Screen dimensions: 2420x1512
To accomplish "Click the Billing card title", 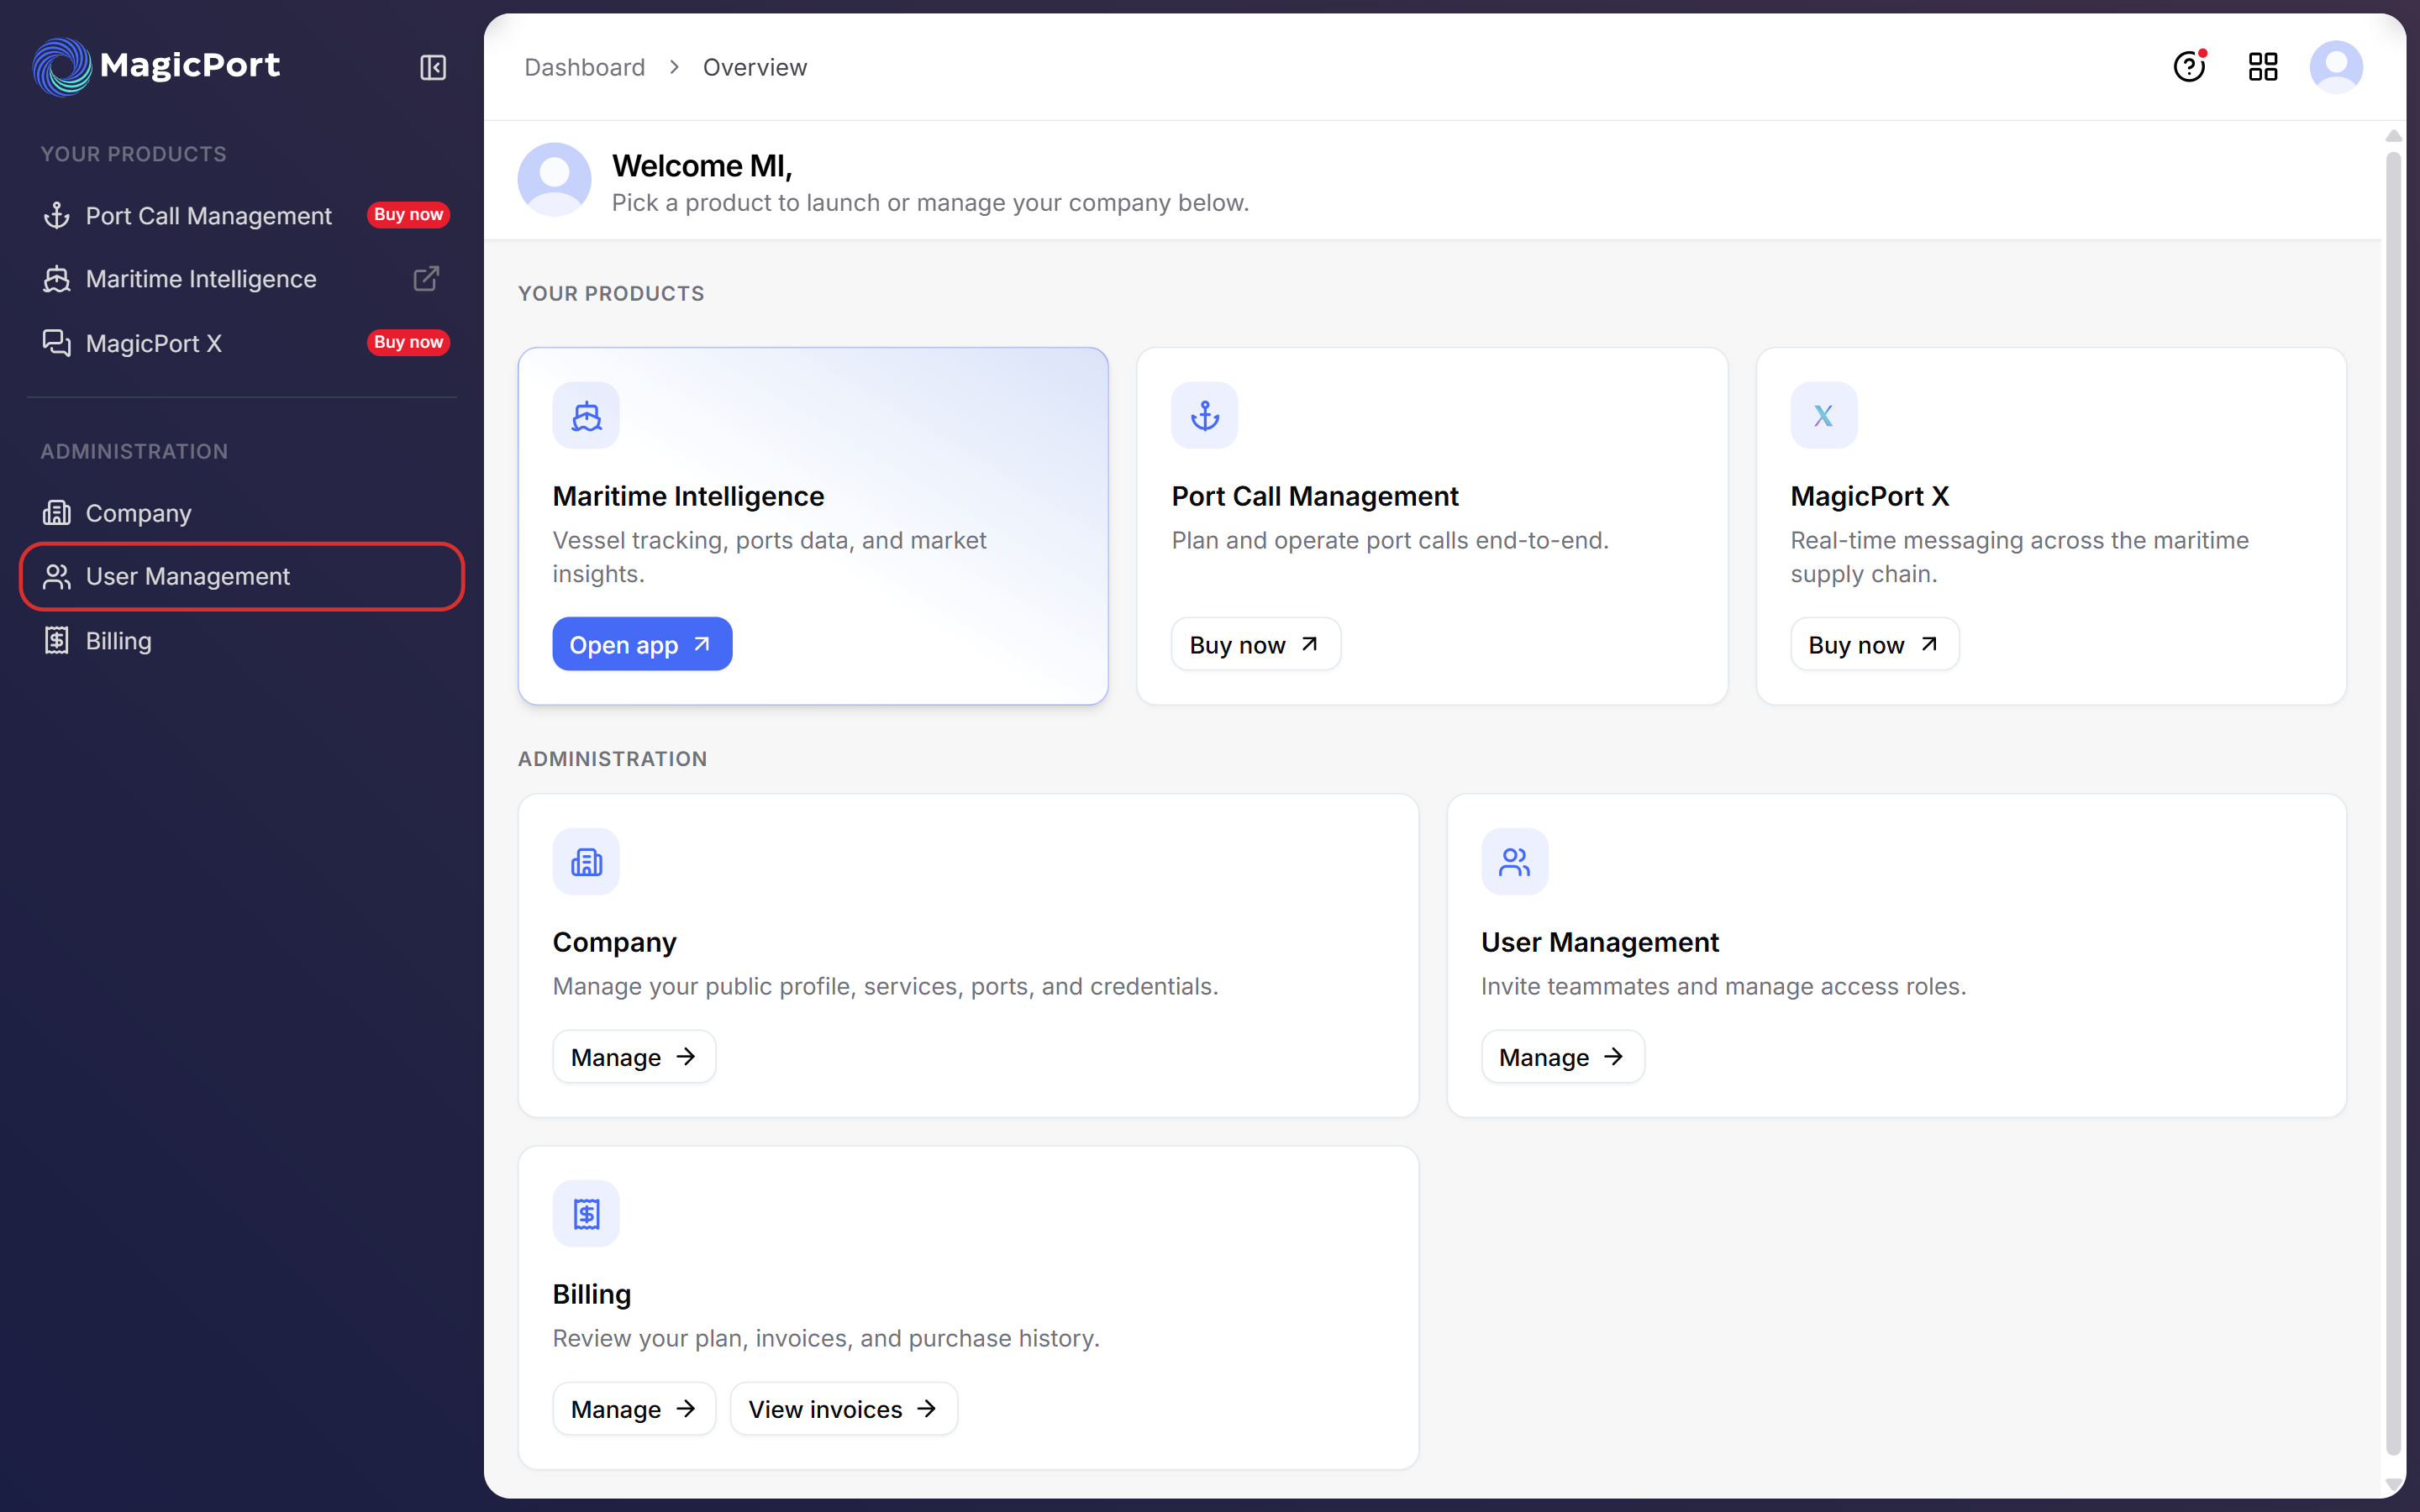I will pyautogui.click(x=591, y=1294).
